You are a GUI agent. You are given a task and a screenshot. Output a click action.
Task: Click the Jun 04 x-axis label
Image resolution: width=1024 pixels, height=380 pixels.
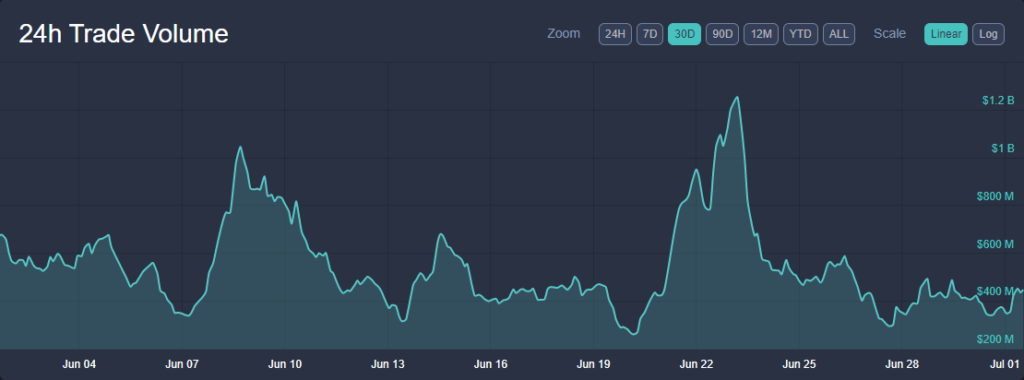tap(79, 364)
